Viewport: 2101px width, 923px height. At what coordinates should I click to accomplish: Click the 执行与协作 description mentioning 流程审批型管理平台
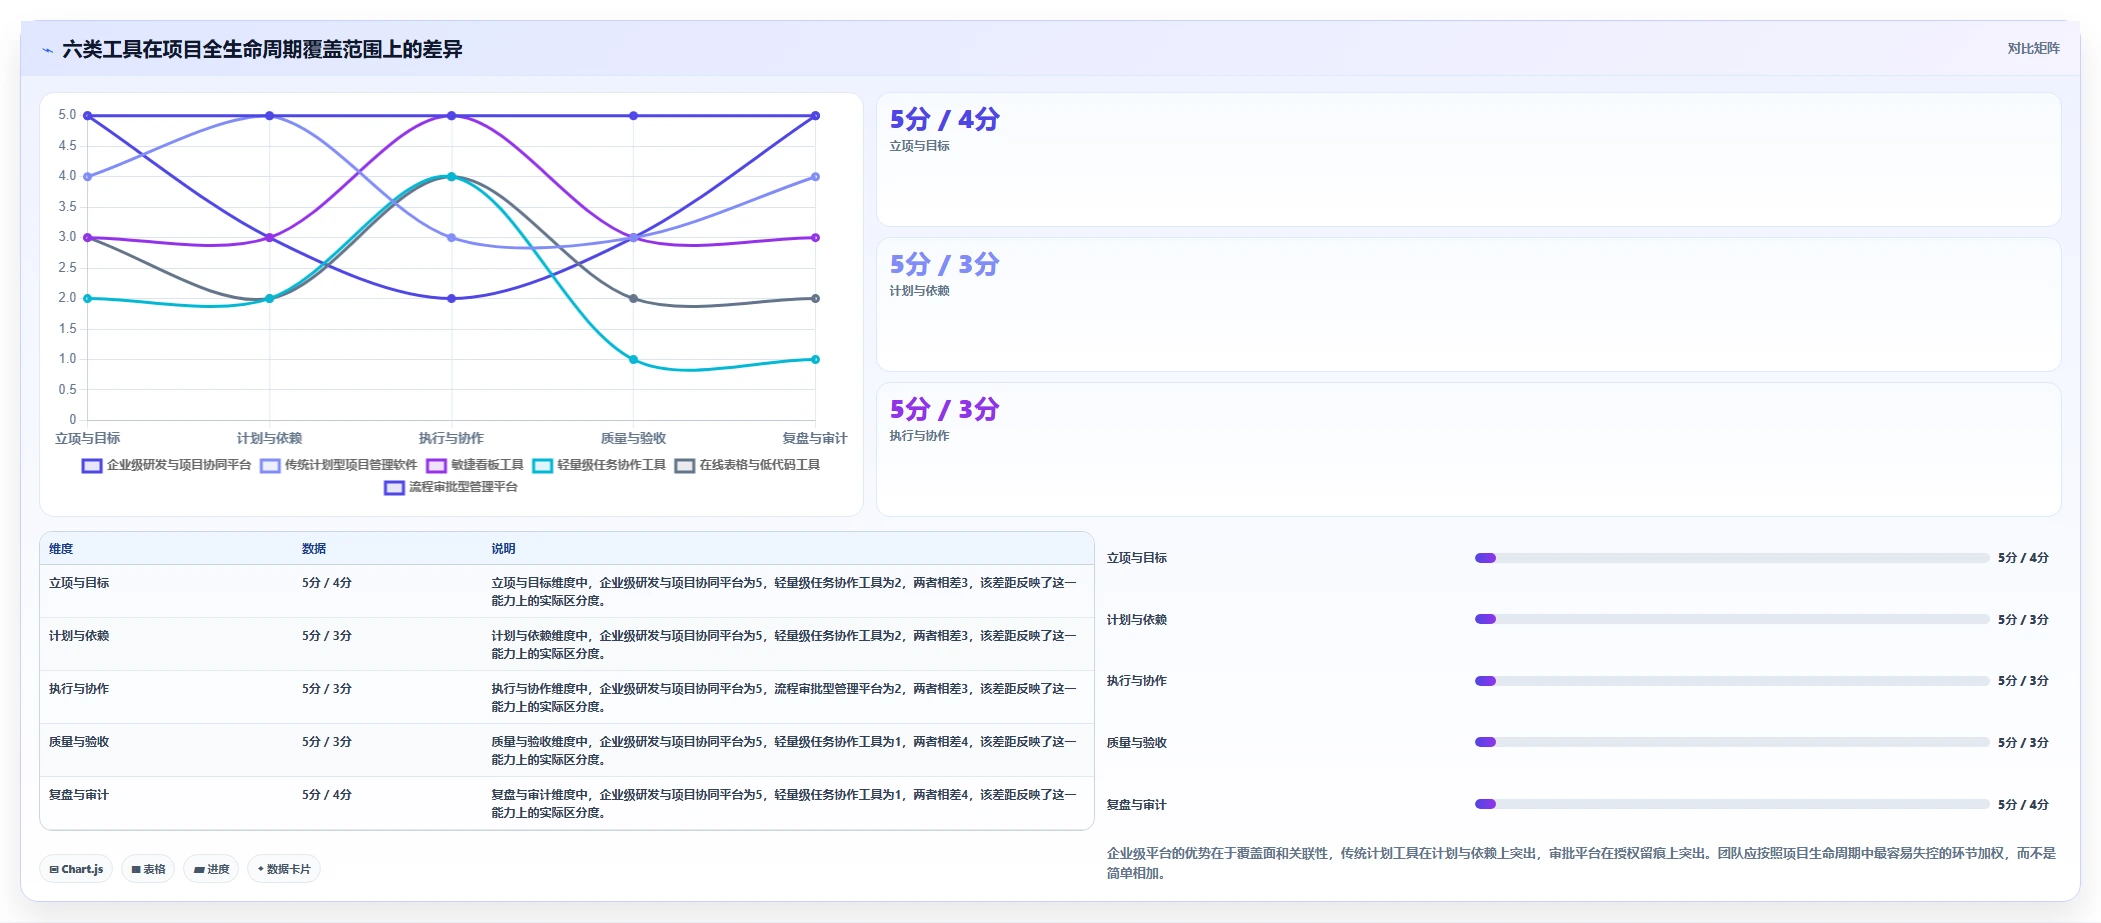(784, 698)
